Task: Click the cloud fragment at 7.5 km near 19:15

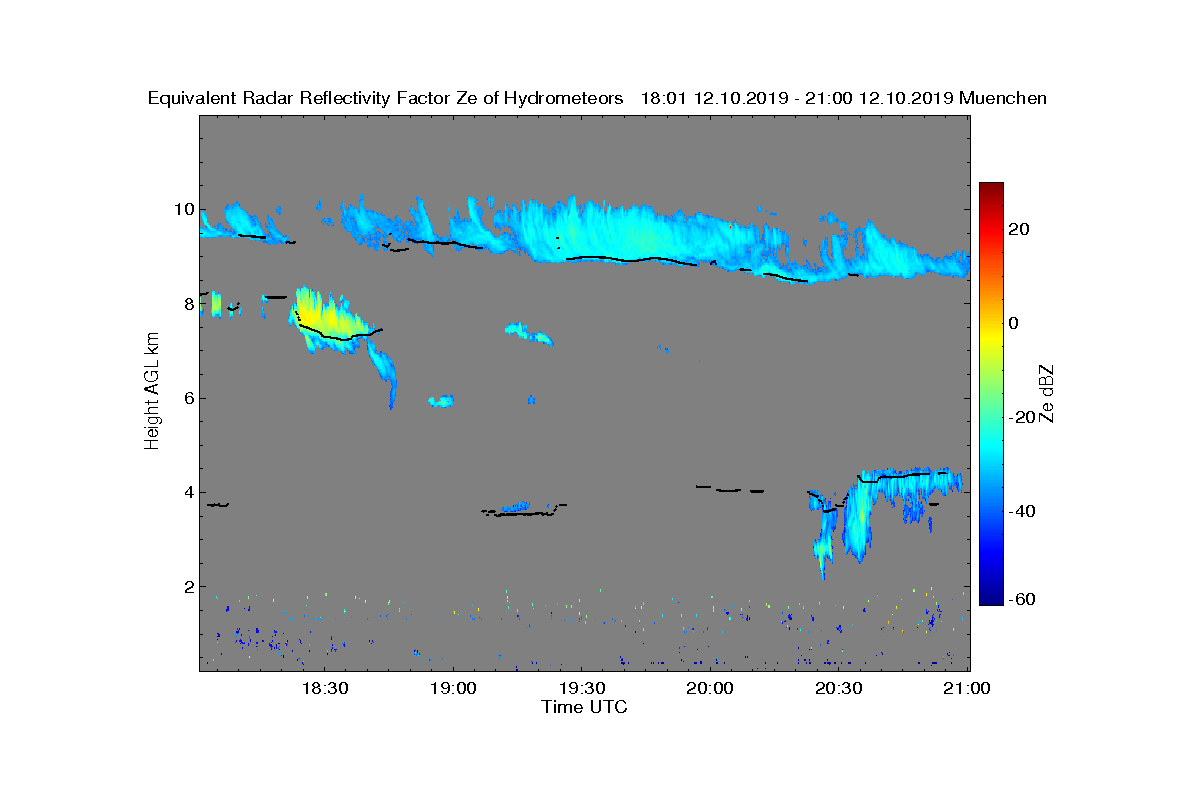Action: [528, 333]
